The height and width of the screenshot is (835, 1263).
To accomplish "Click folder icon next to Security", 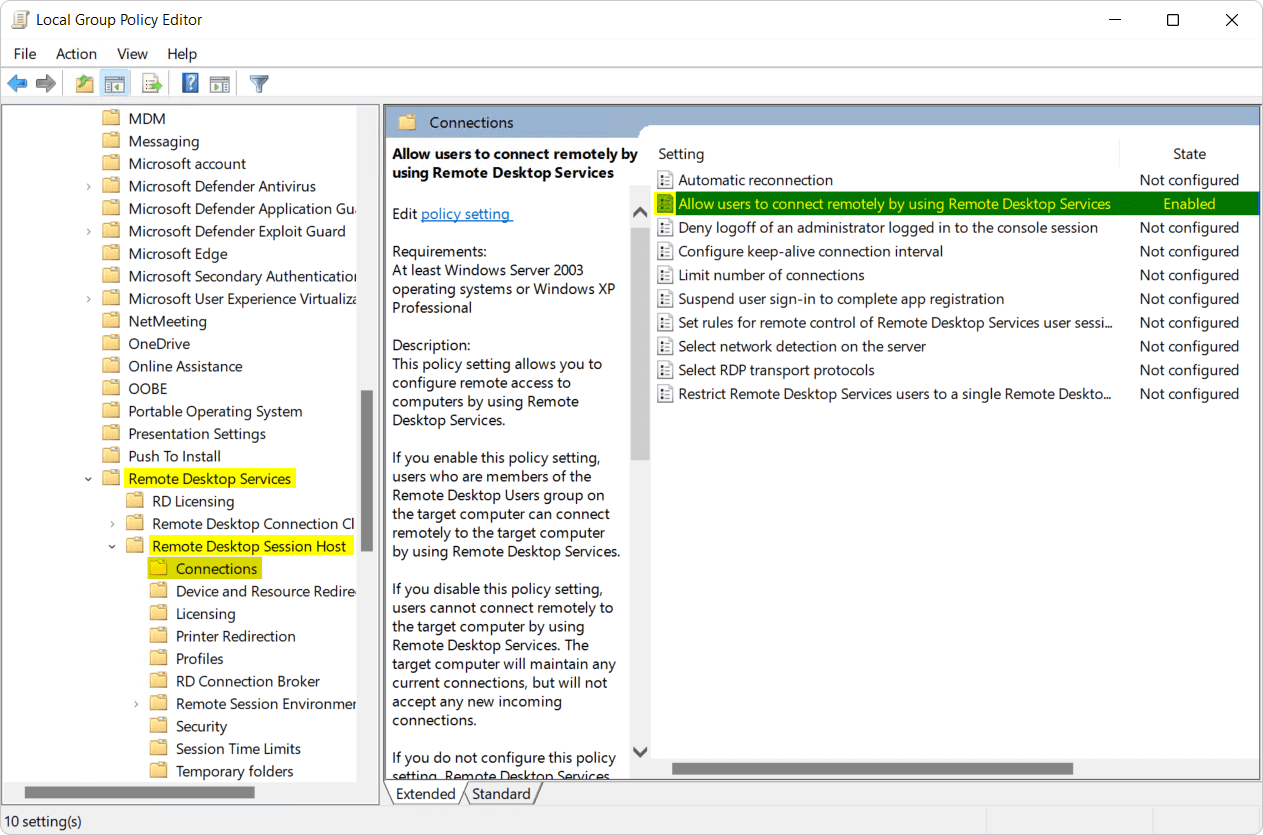I will [159, 726].
